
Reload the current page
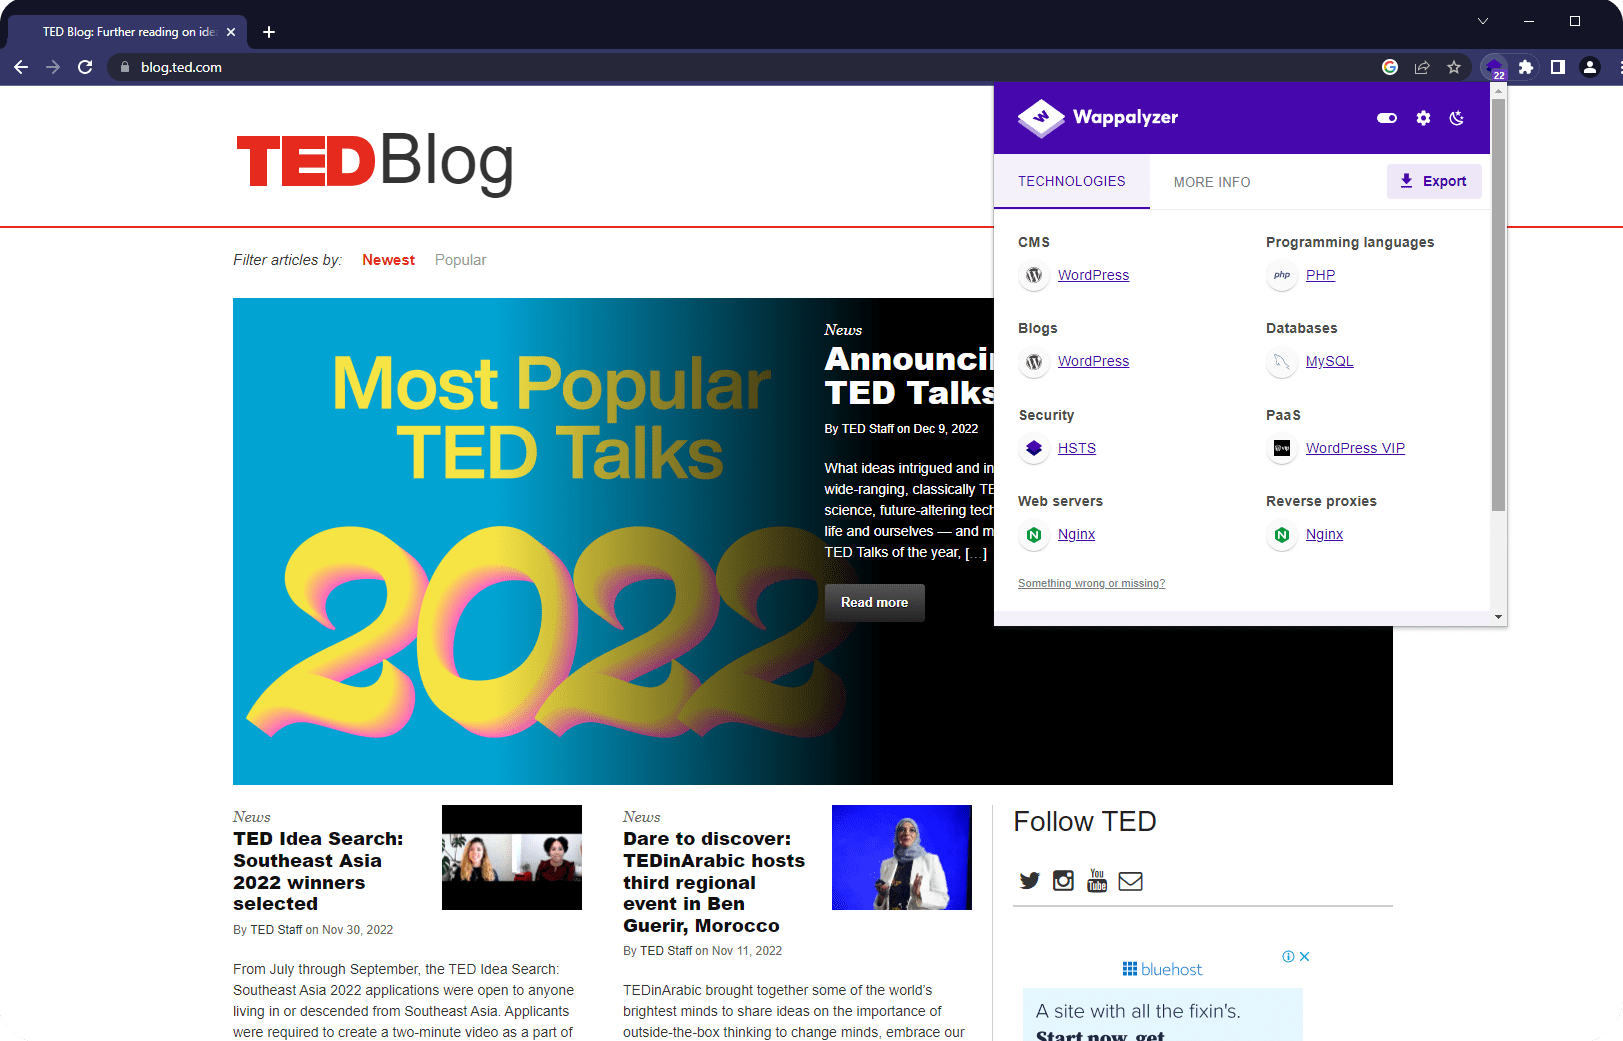point(85,67)
